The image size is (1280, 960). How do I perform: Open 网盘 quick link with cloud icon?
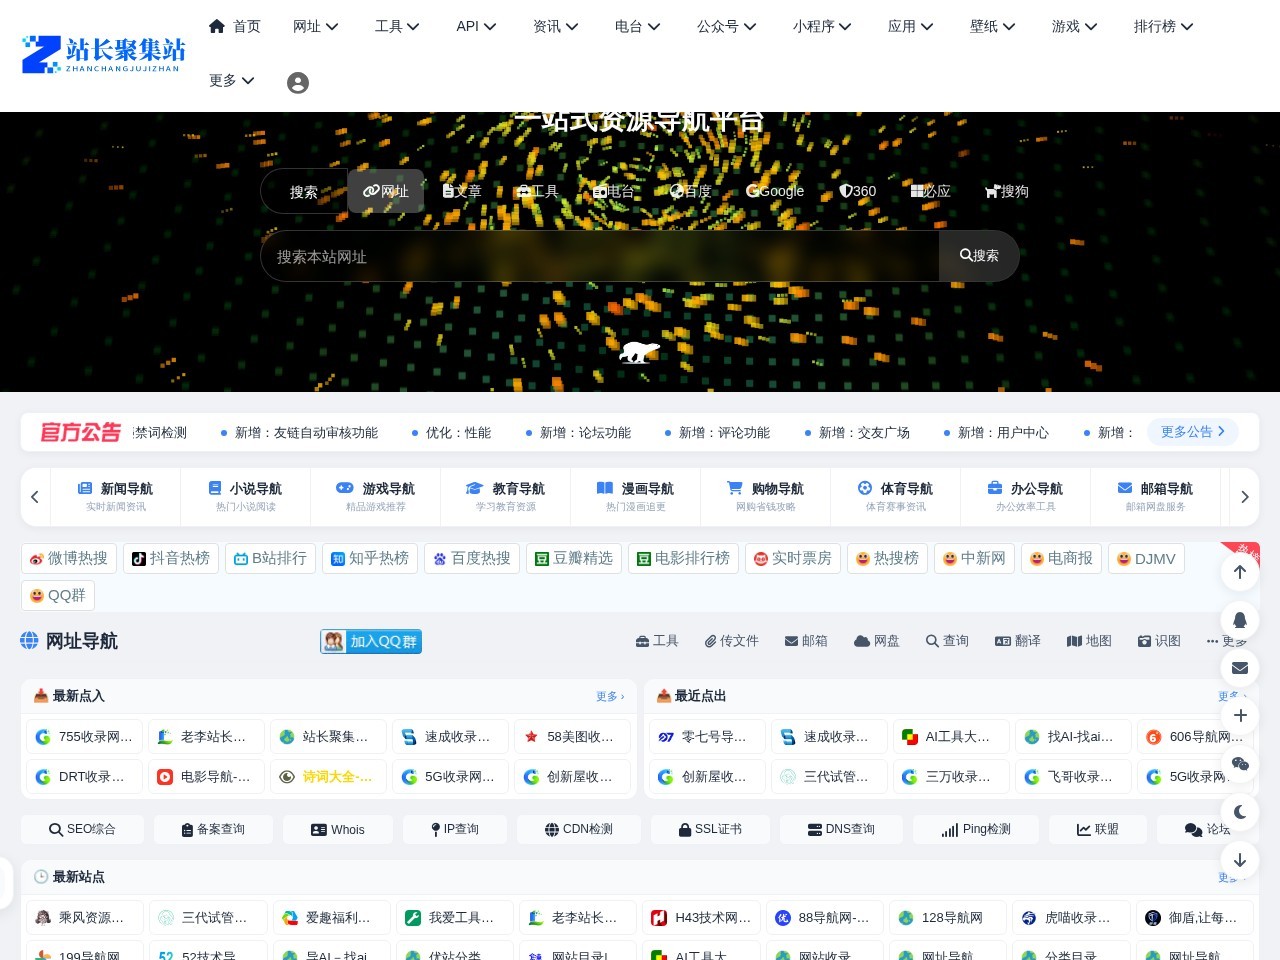point(877,641)
